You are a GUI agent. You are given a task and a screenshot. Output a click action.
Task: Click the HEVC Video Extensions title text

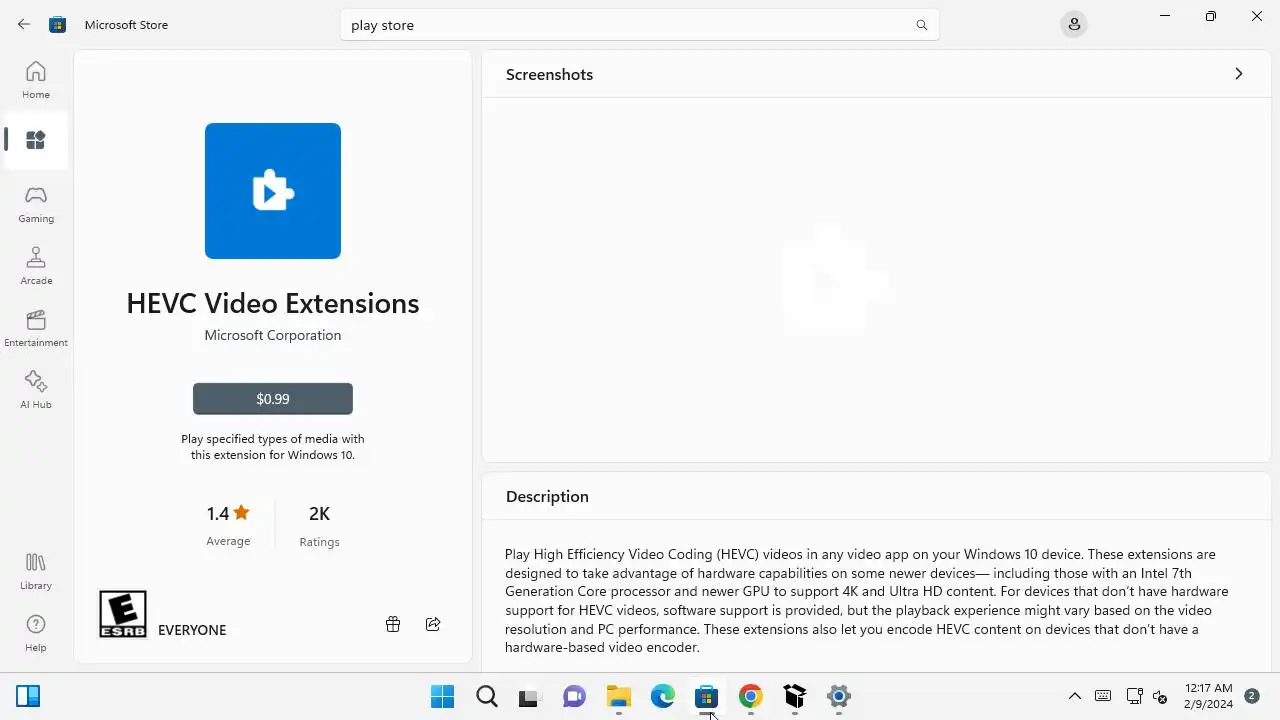(273, 303)
